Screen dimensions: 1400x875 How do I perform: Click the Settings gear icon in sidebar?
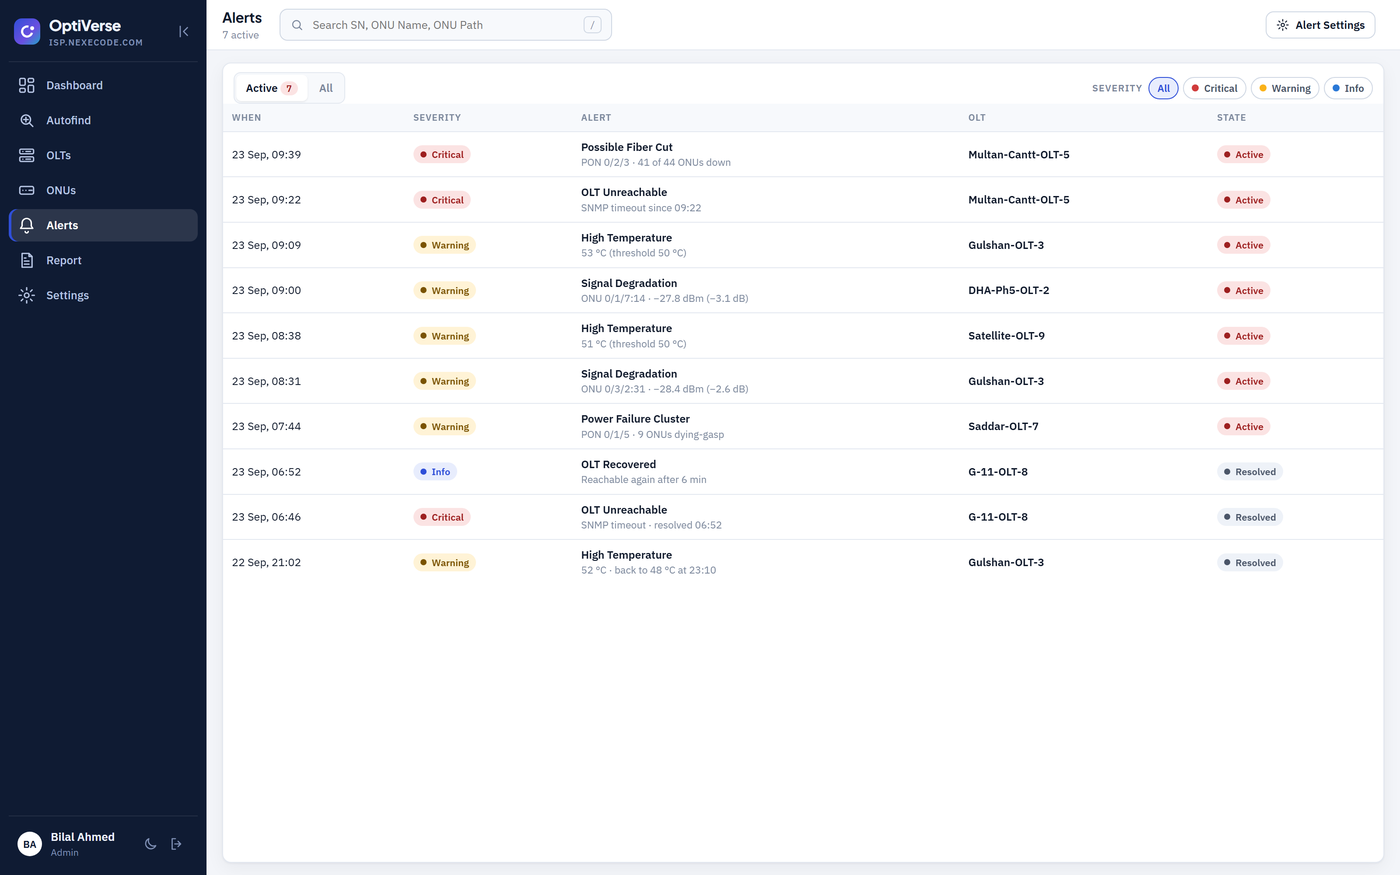(x=27, y=295)
